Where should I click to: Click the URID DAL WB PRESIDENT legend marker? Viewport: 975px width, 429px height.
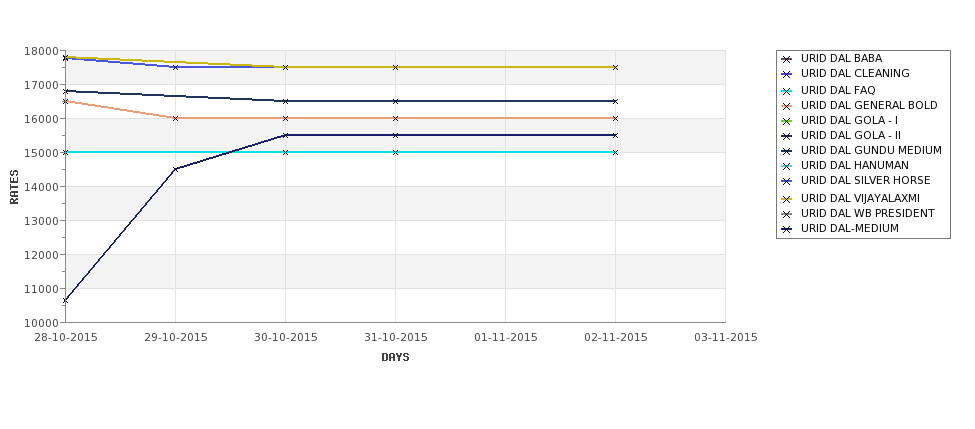787,214
